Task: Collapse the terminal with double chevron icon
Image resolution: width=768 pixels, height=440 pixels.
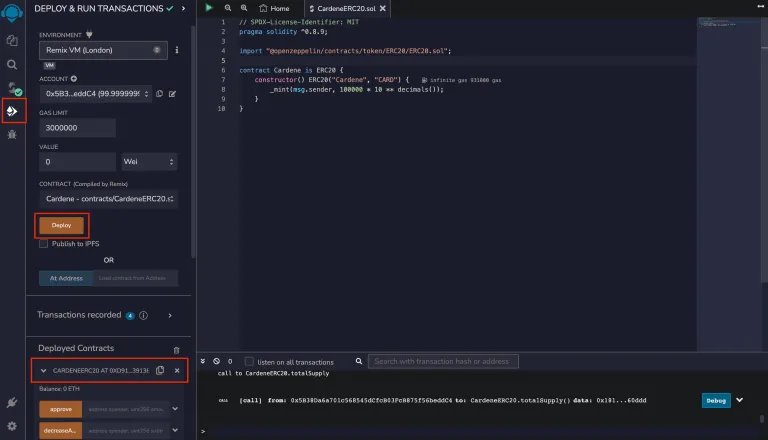Action: point(203,361)
